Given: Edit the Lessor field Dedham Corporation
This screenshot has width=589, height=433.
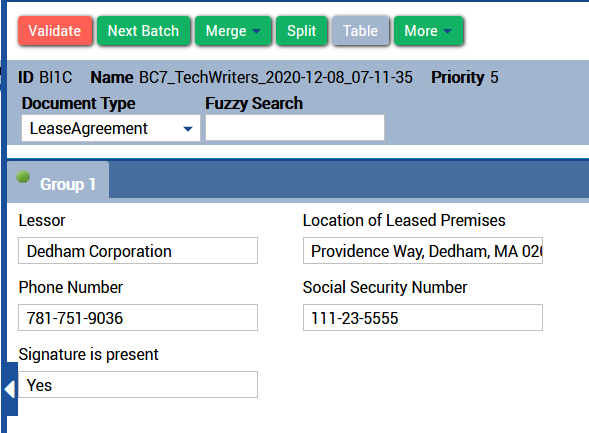Looking at the screenshot, I should [138, 250].
